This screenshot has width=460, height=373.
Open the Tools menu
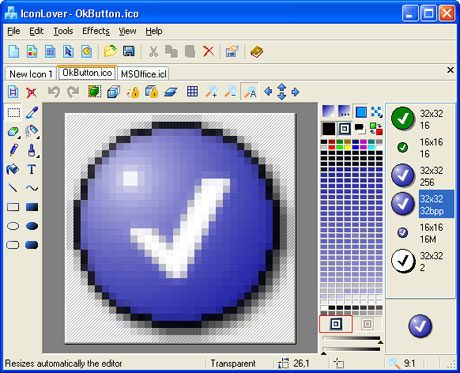(63, 31)
